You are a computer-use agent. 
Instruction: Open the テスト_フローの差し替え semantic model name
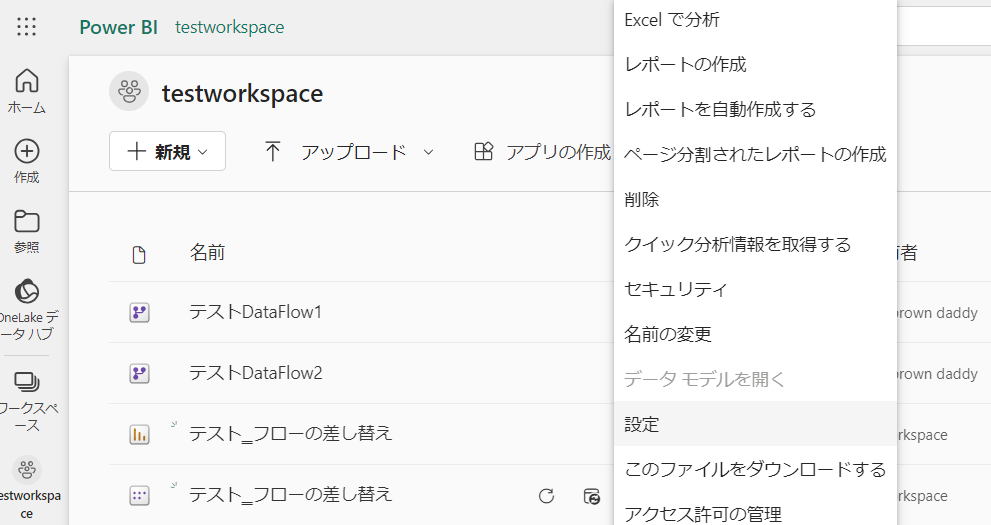pos(291,495)
